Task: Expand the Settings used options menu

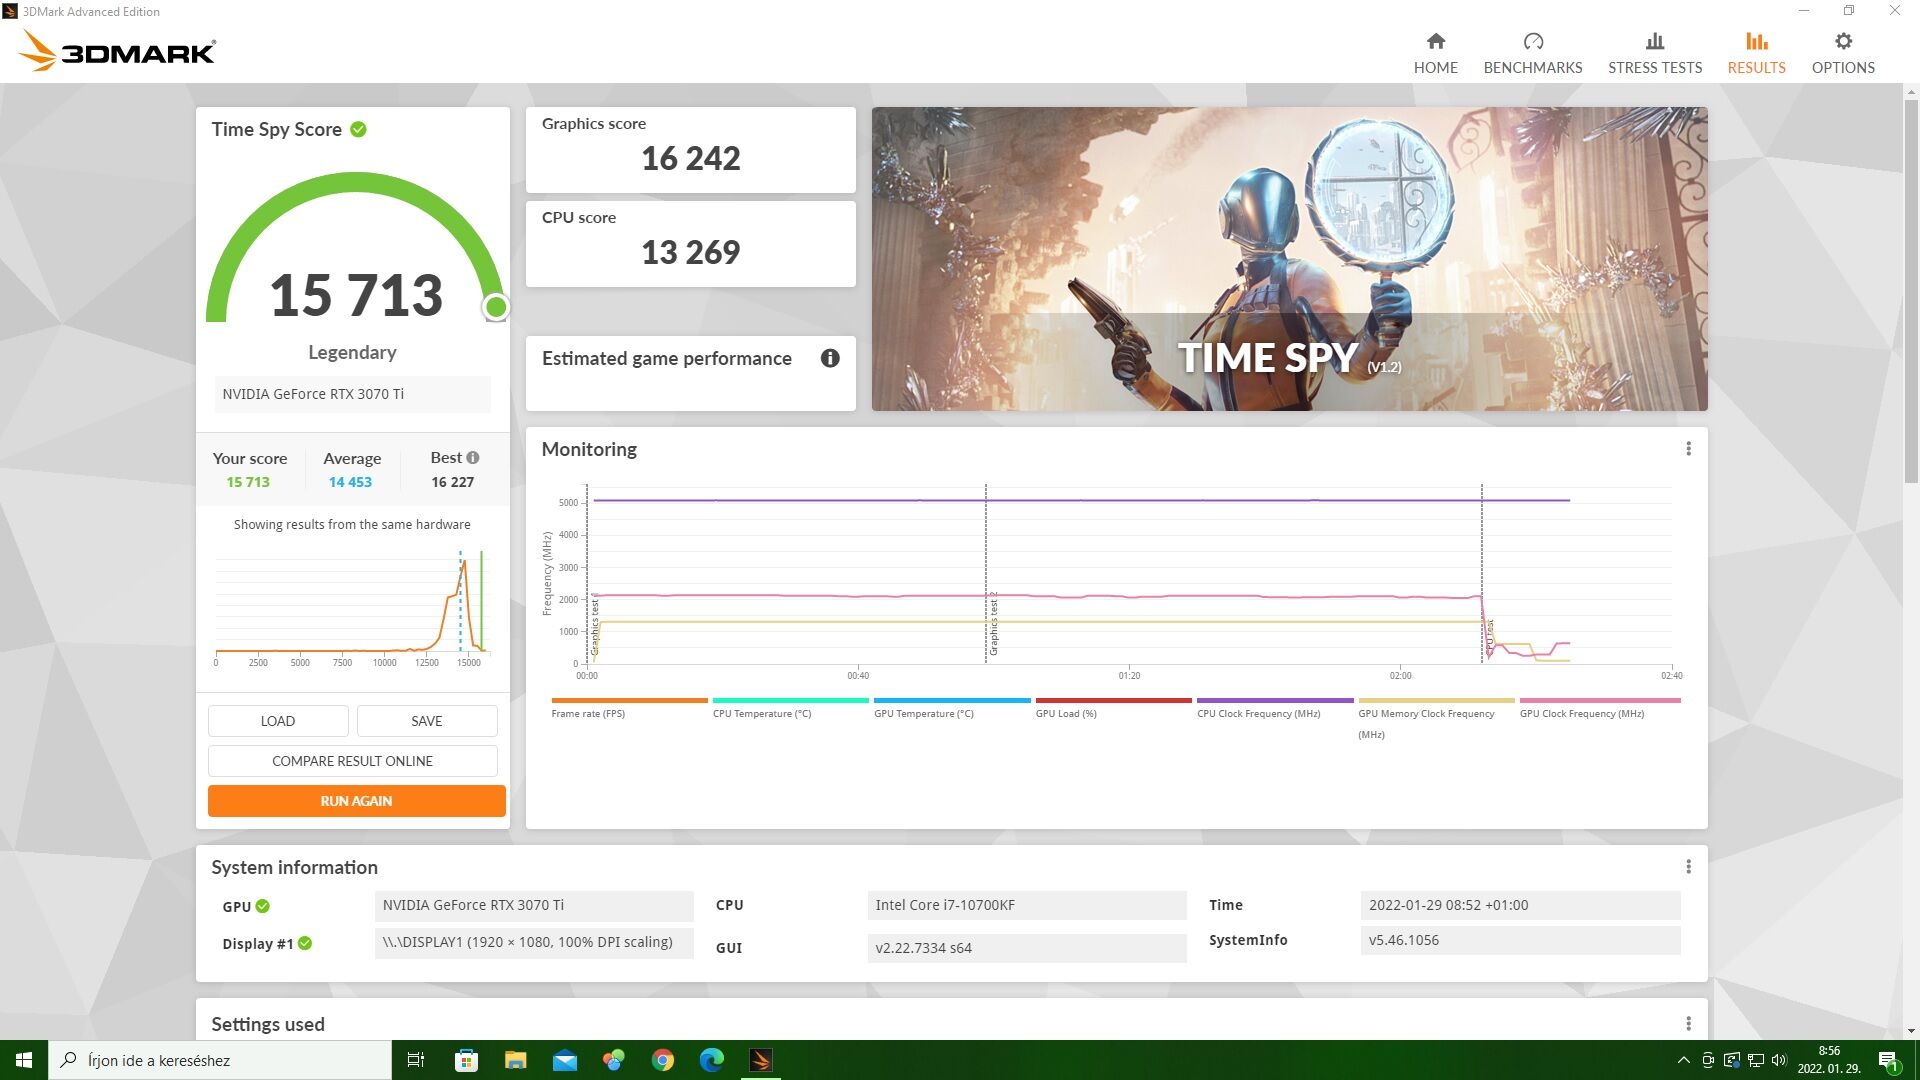Action: click(1688, 1023)
